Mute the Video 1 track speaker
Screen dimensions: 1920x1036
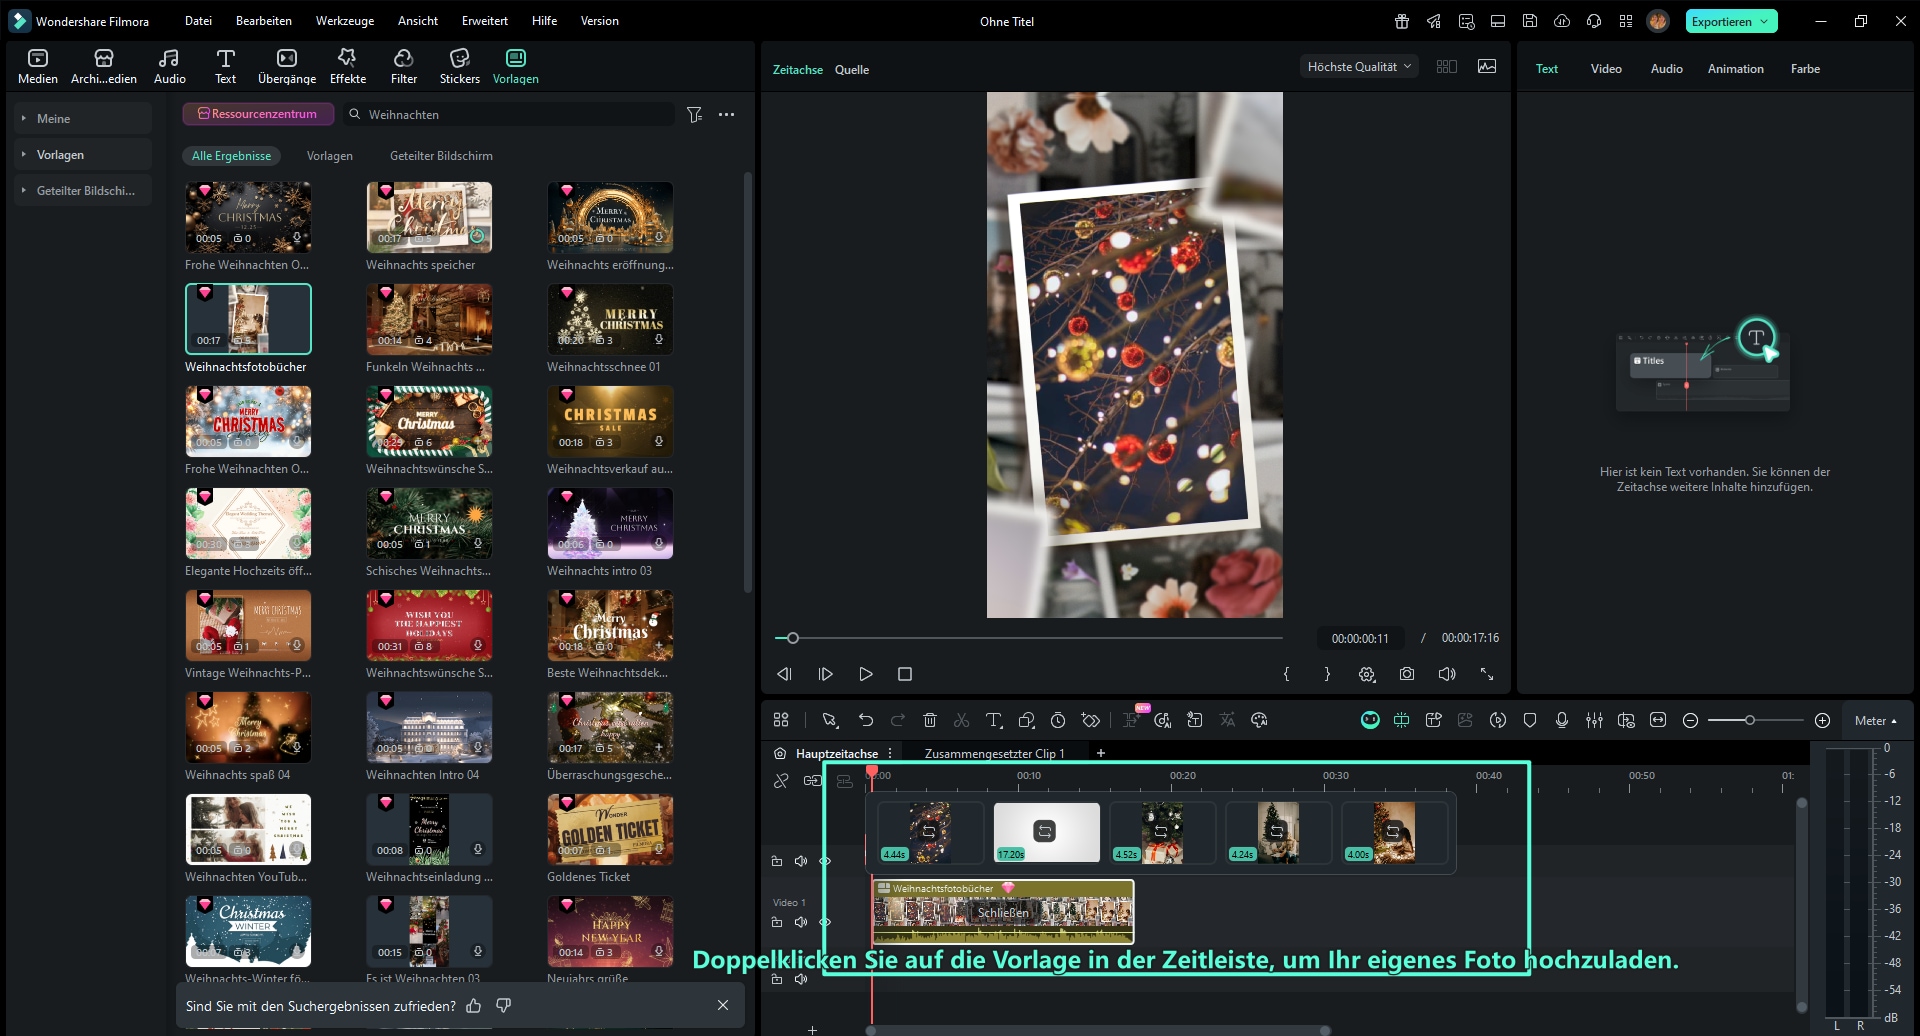[800, 922]
